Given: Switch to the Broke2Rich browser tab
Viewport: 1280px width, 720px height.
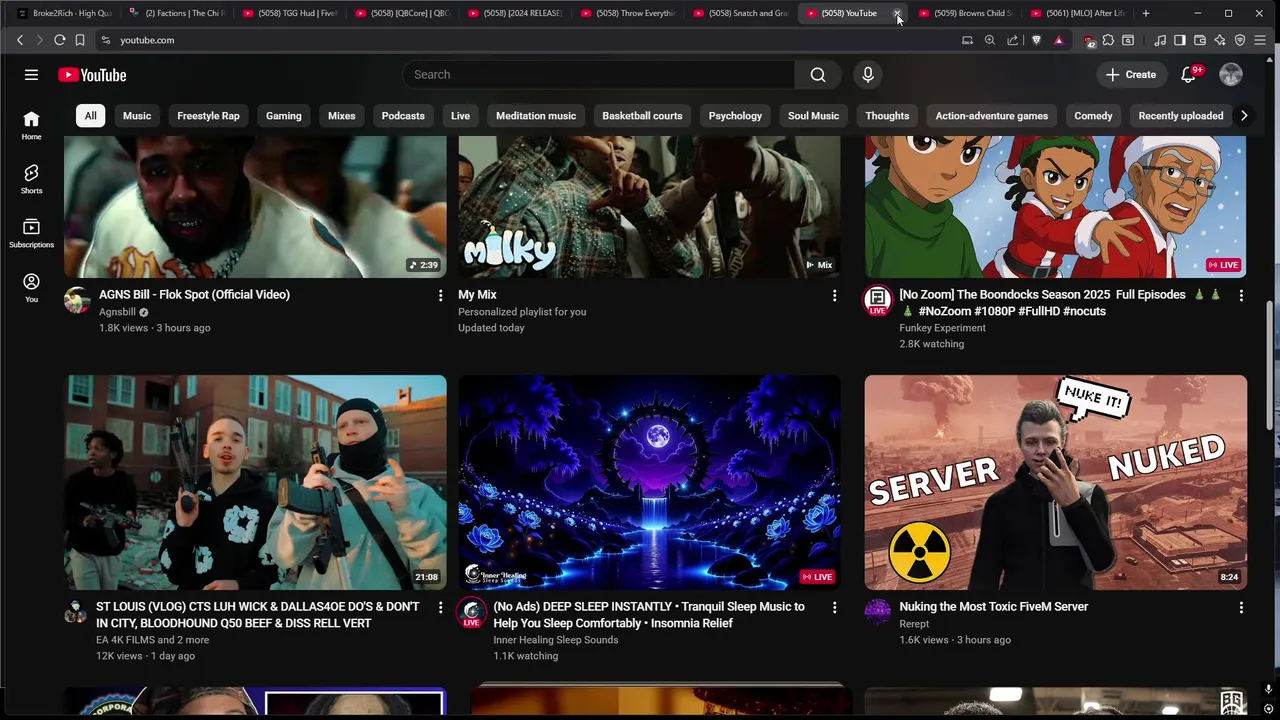Looking at the screenshot, I should [x=65, y=13].
